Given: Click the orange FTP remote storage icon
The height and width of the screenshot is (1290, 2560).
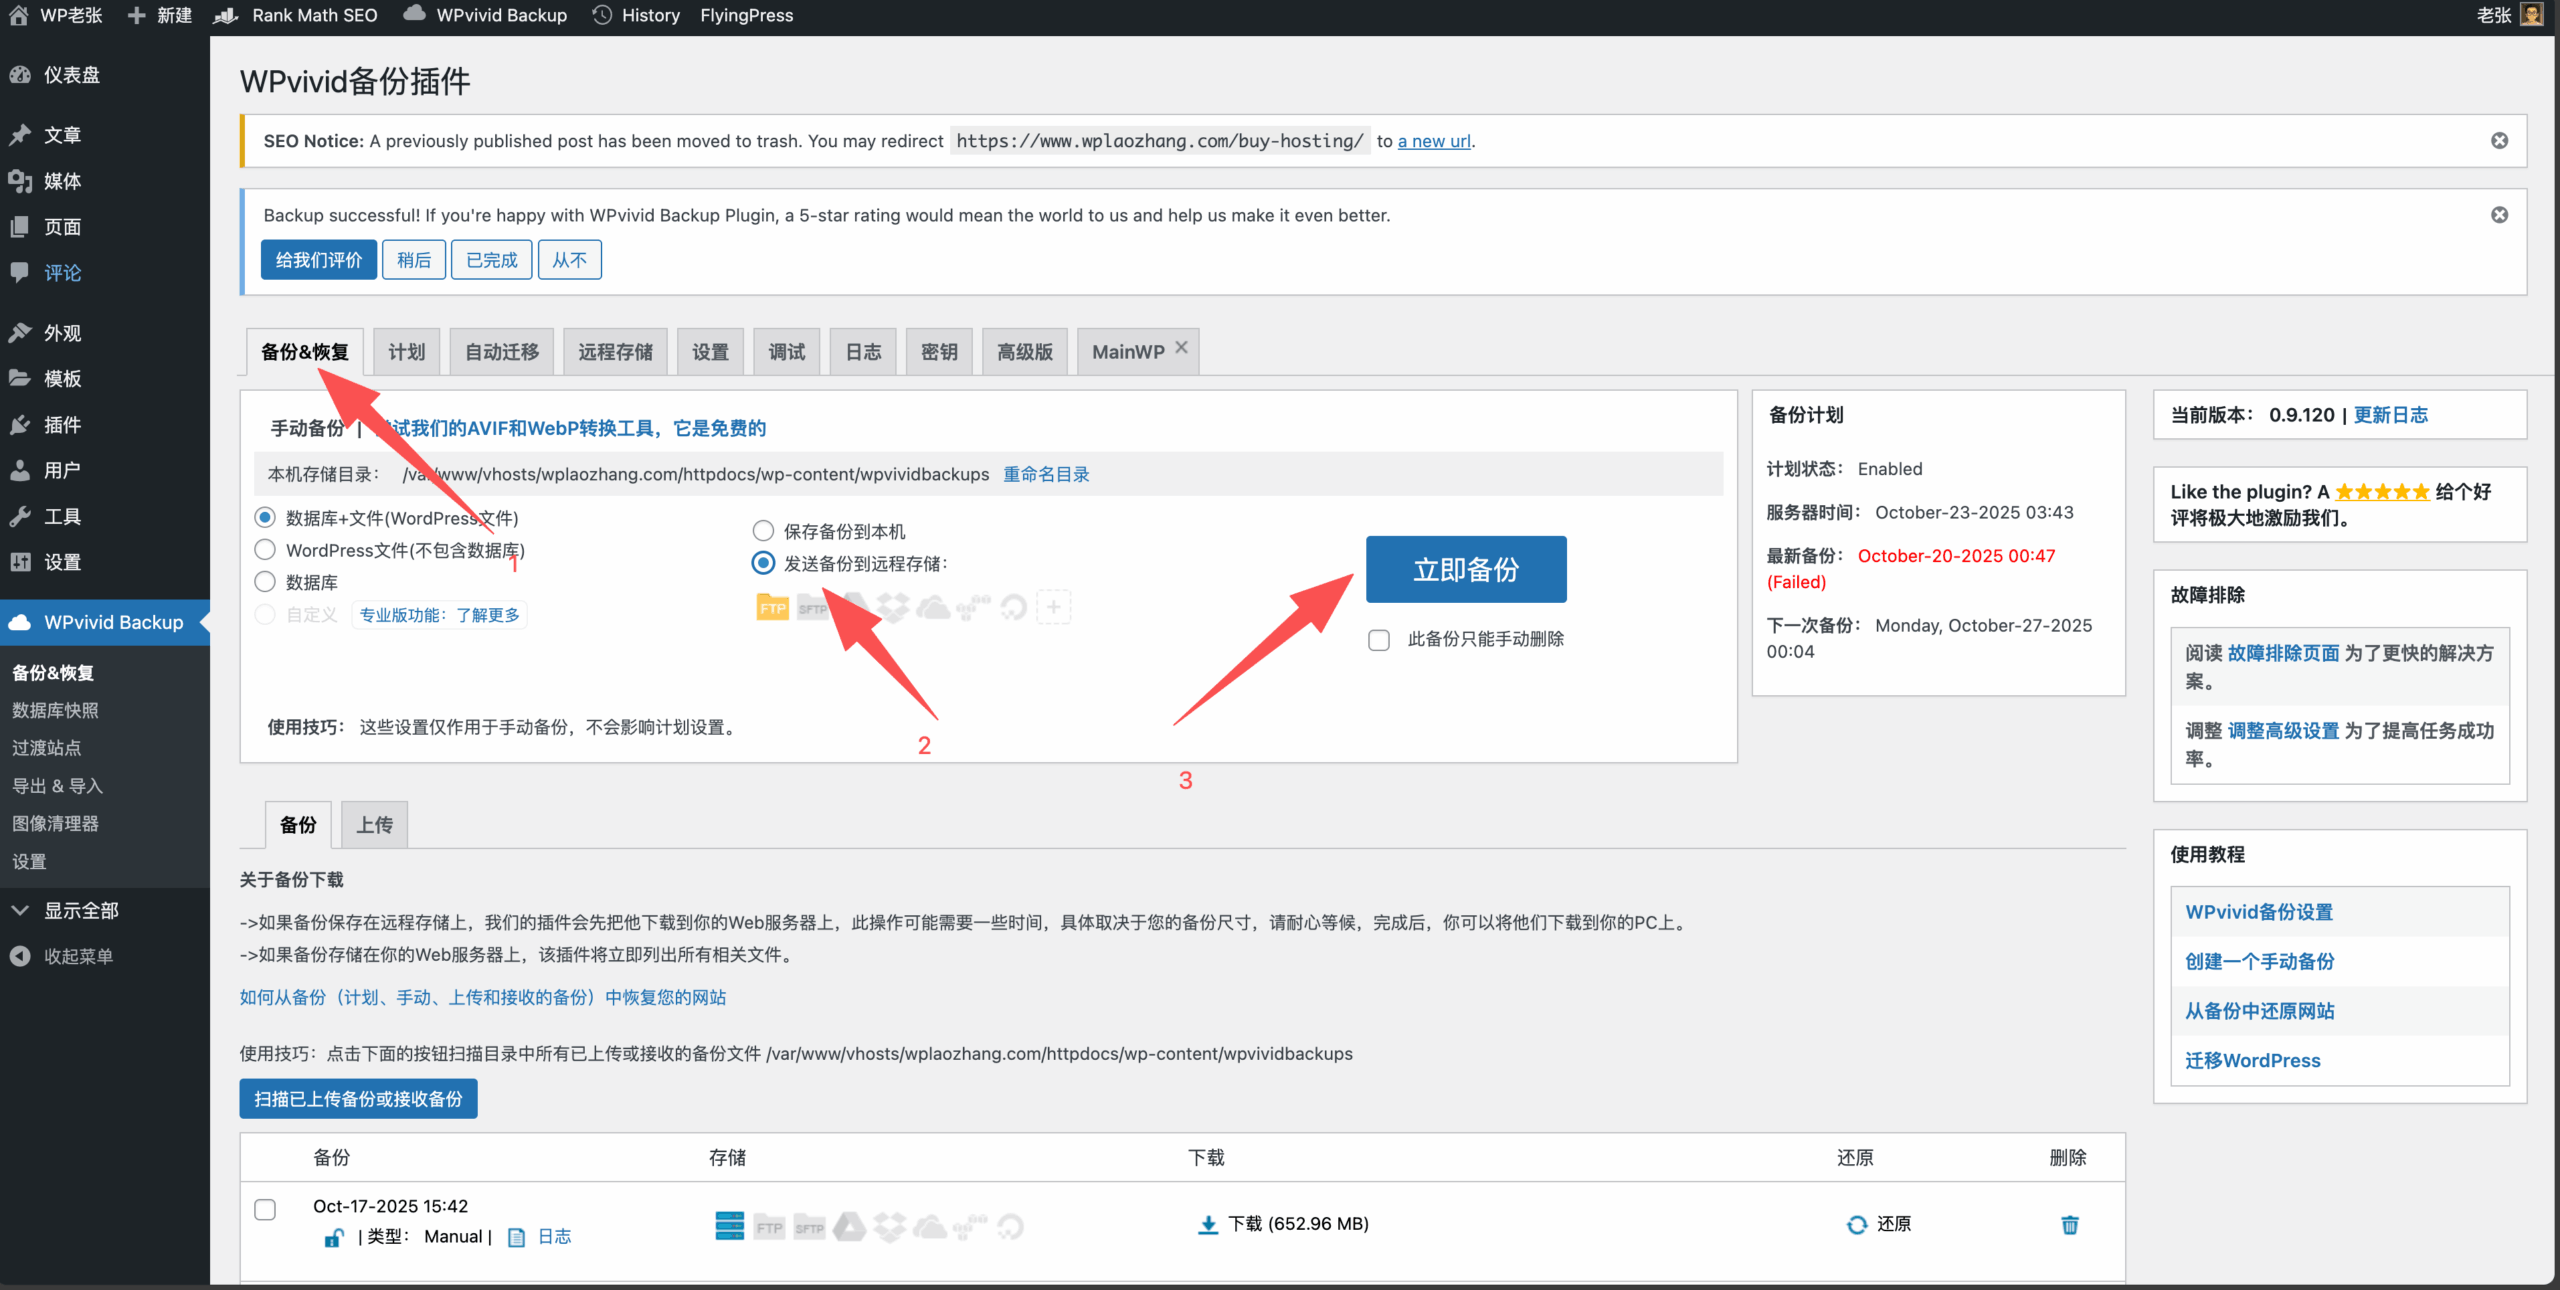Looking at the screenshot, I should point(772,607).
